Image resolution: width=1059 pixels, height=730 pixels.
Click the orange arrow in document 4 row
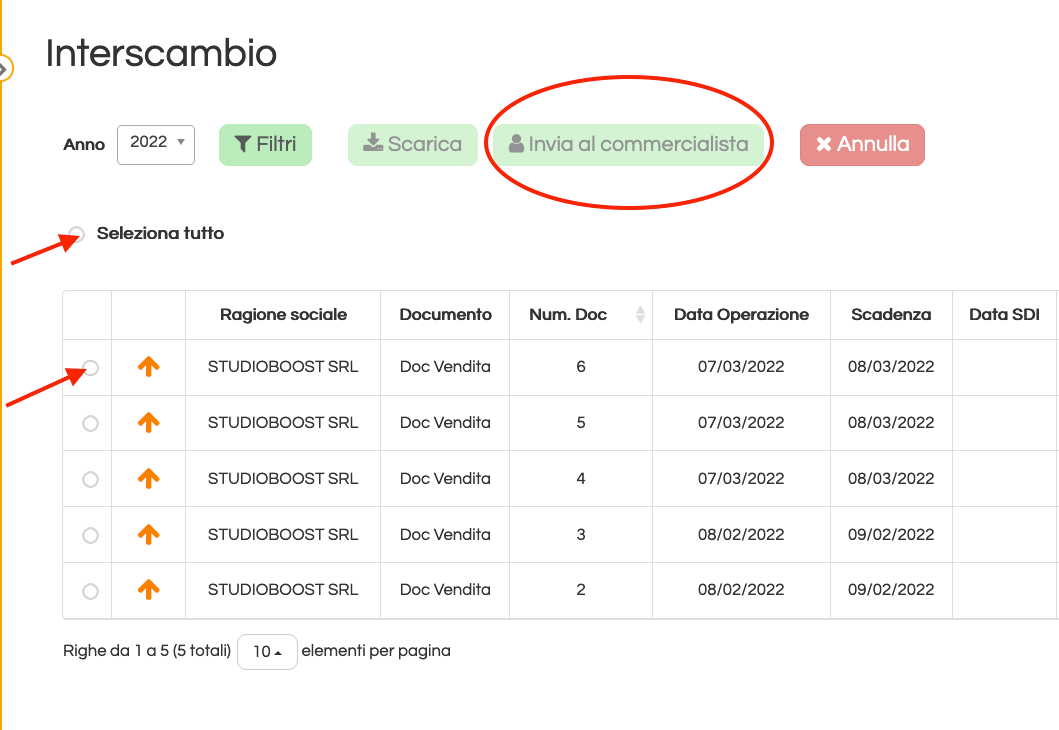pyautogui.click(x=149, y=479)
